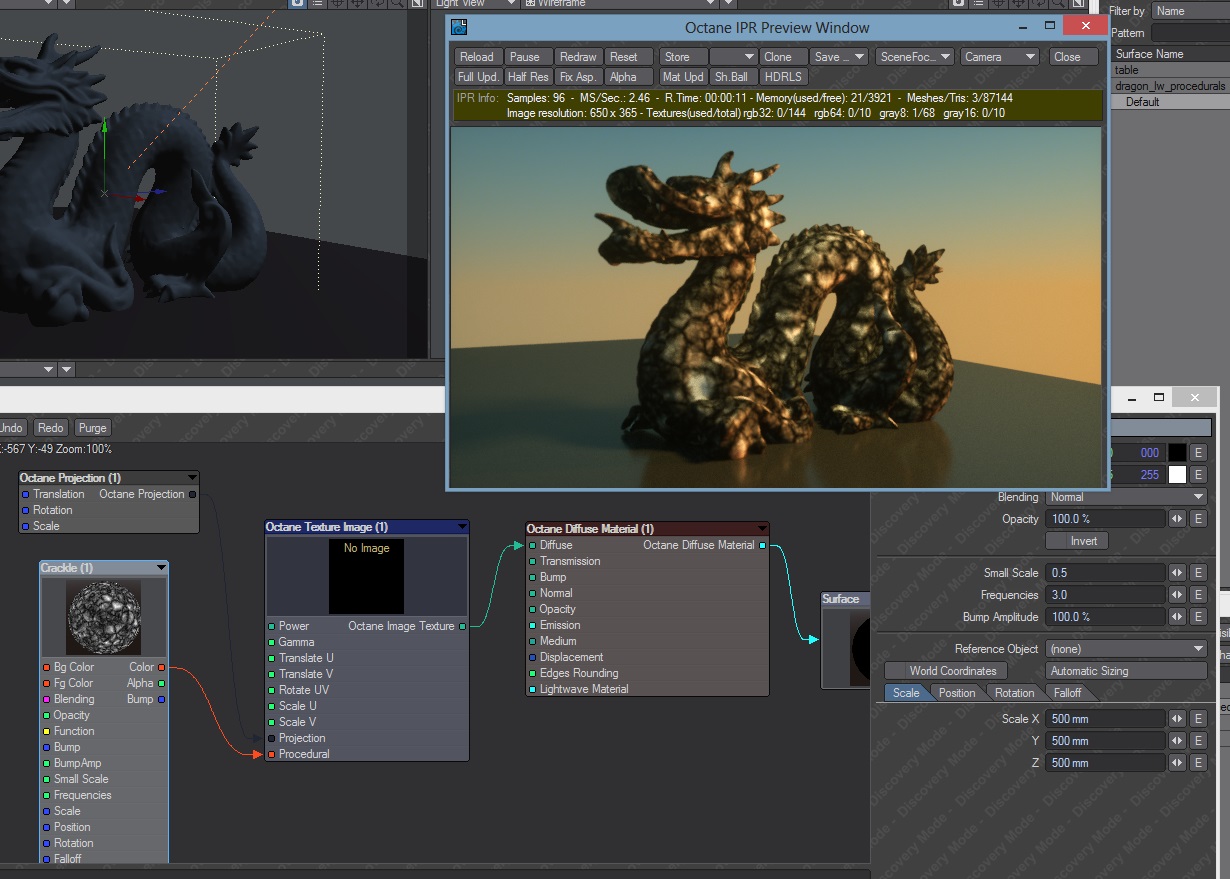Switch to the Position tab
Image resolution: width=1230 pixels, height=879 pixels.
click(x=956, y=693)
